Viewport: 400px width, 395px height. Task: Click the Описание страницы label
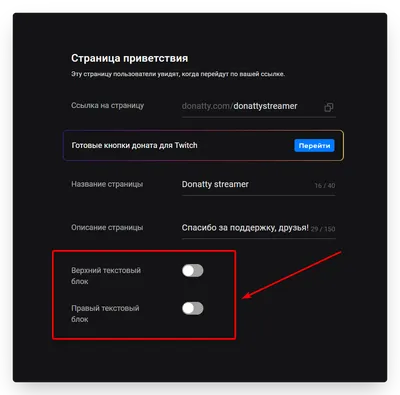point(107,228)
